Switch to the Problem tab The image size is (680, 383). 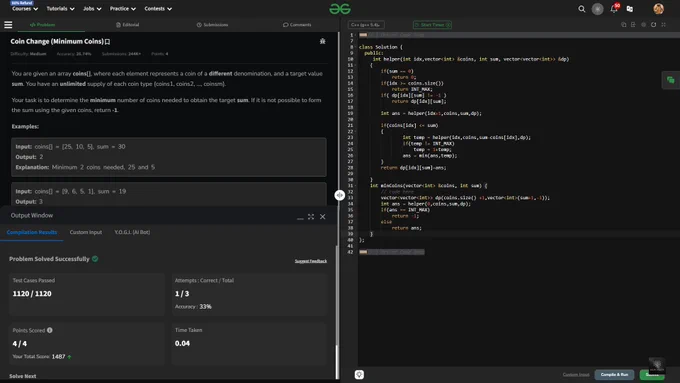point(42,25)
